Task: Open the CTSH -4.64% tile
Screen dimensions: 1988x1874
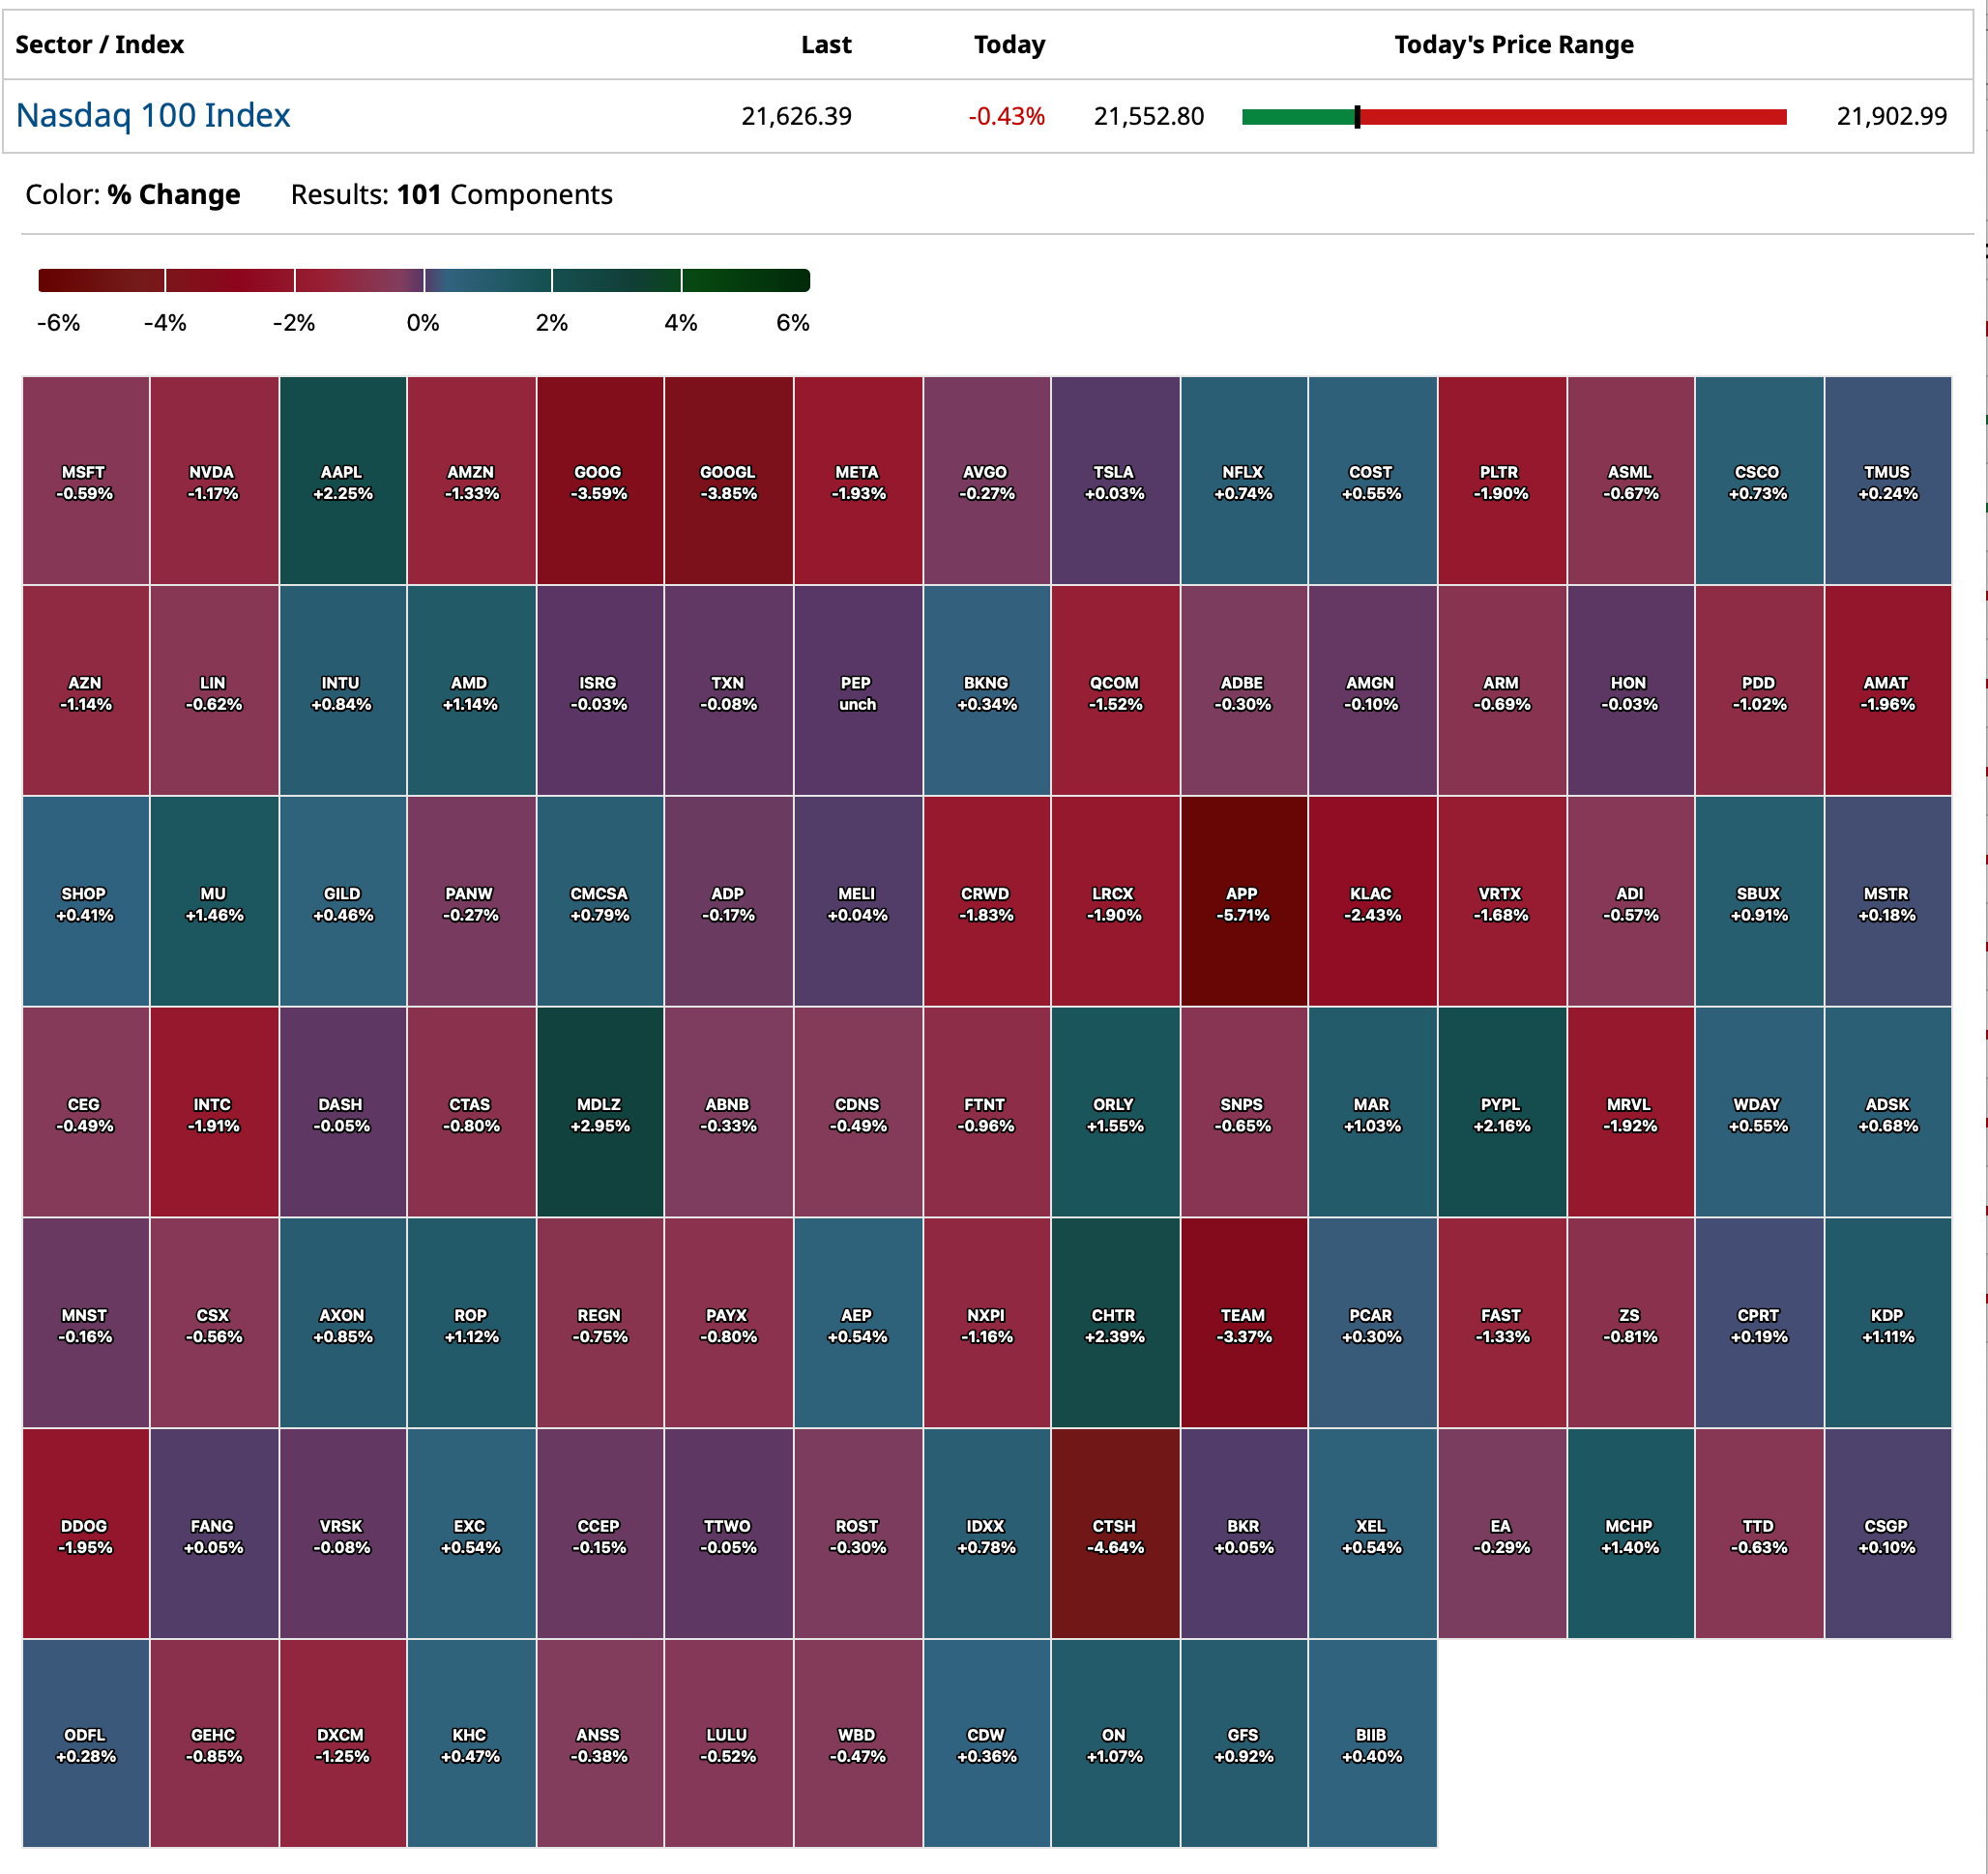Action: coord(1114,1534)
